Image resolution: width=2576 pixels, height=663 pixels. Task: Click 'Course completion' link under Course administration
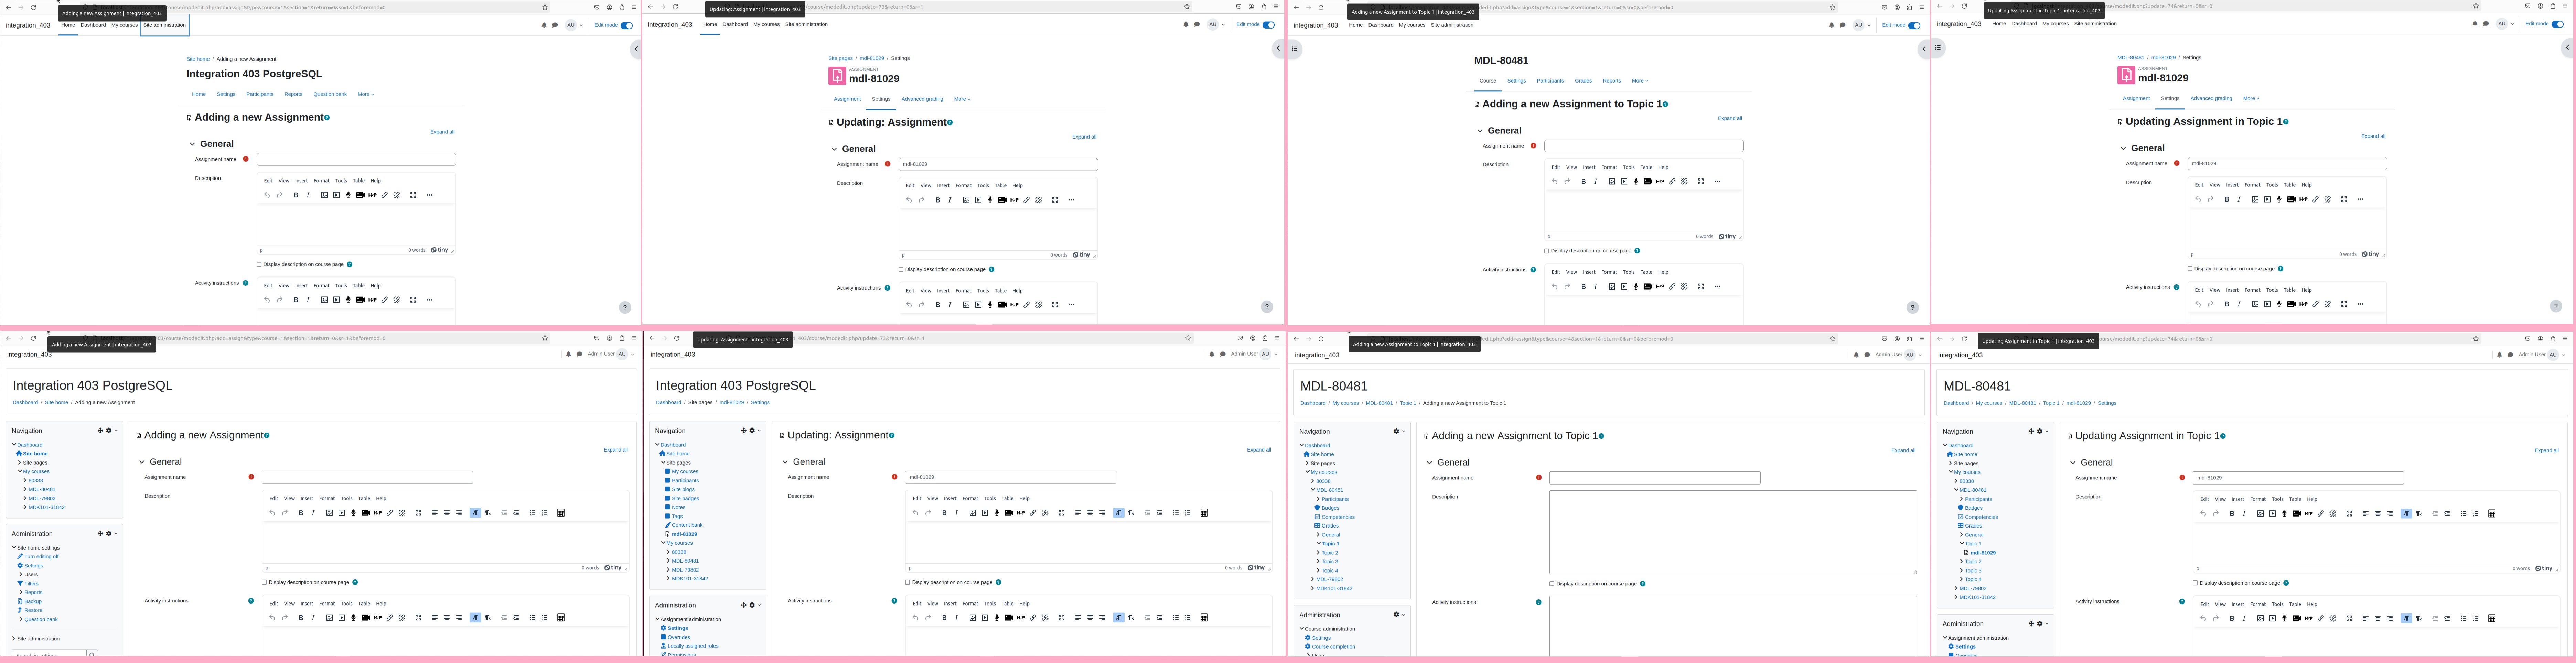pos(1333,647)
